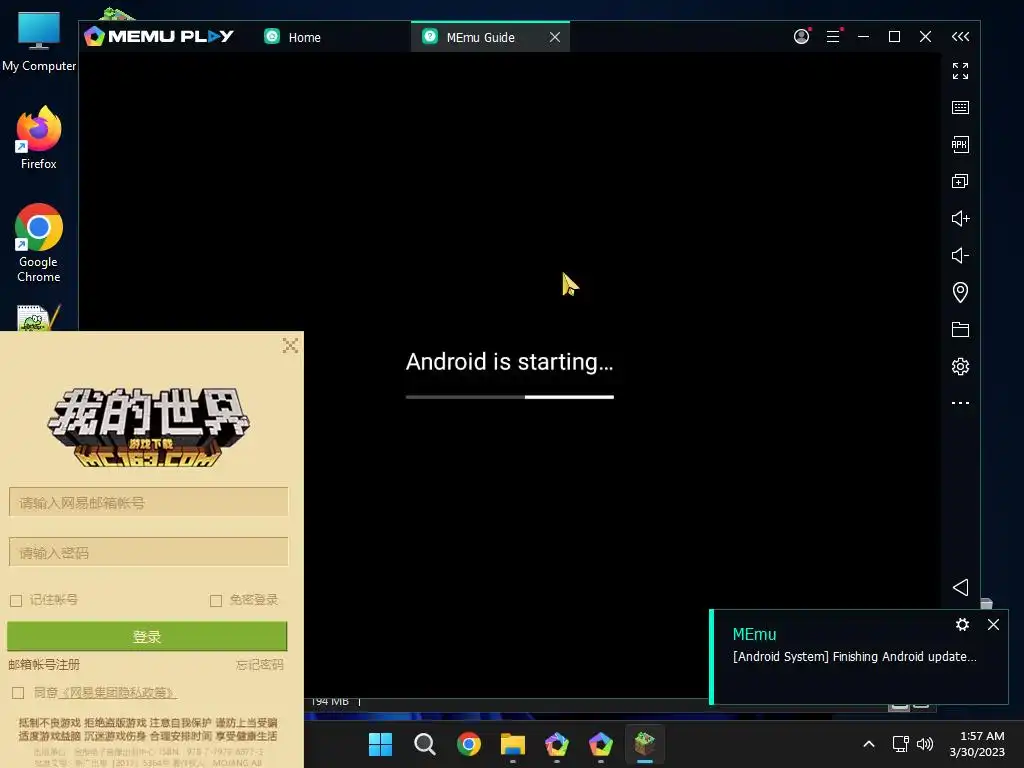Open the multi-instance manager icon

pyautogui.click(x=960, y=181)
